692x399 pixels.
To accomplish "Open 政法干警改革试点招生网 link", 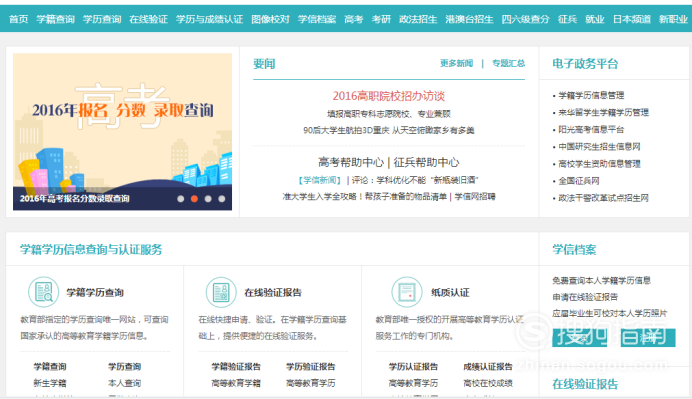I will coord(603,198).
